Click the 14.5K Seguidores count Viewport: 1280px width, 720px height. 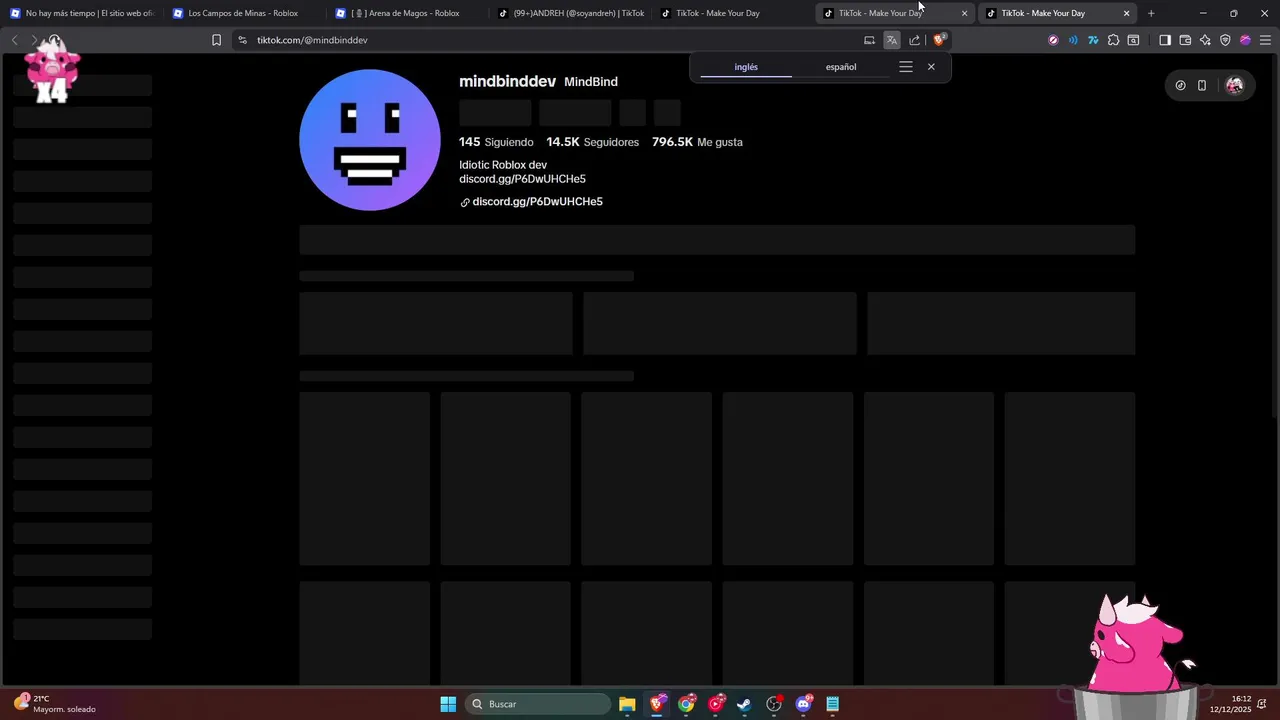pos(592,142)
